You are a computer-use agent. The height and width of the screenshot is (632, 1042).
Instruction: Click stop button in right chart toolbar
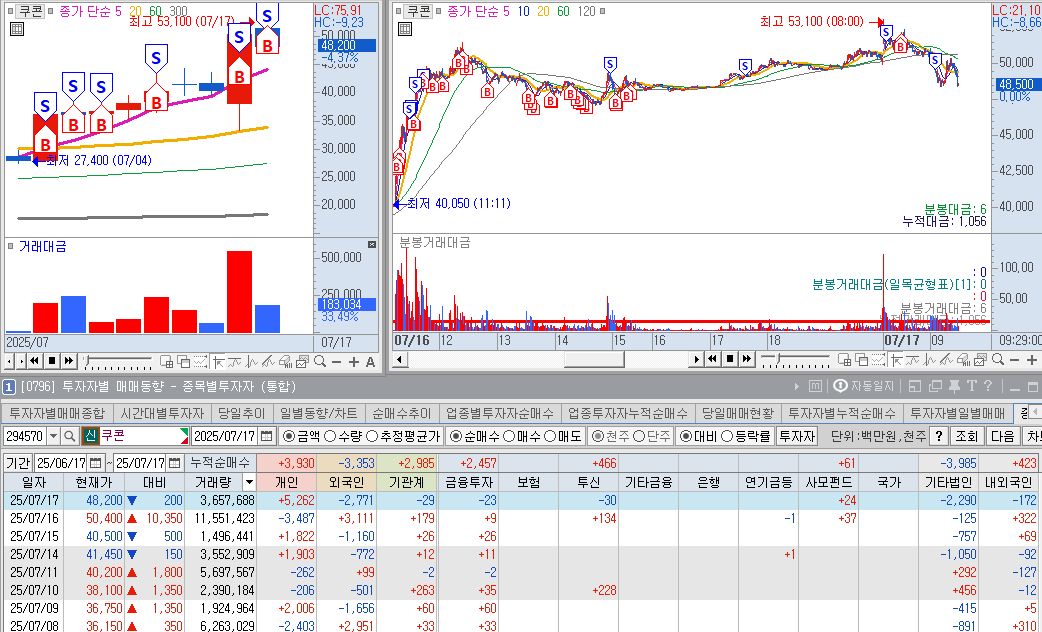click(730, 360)
